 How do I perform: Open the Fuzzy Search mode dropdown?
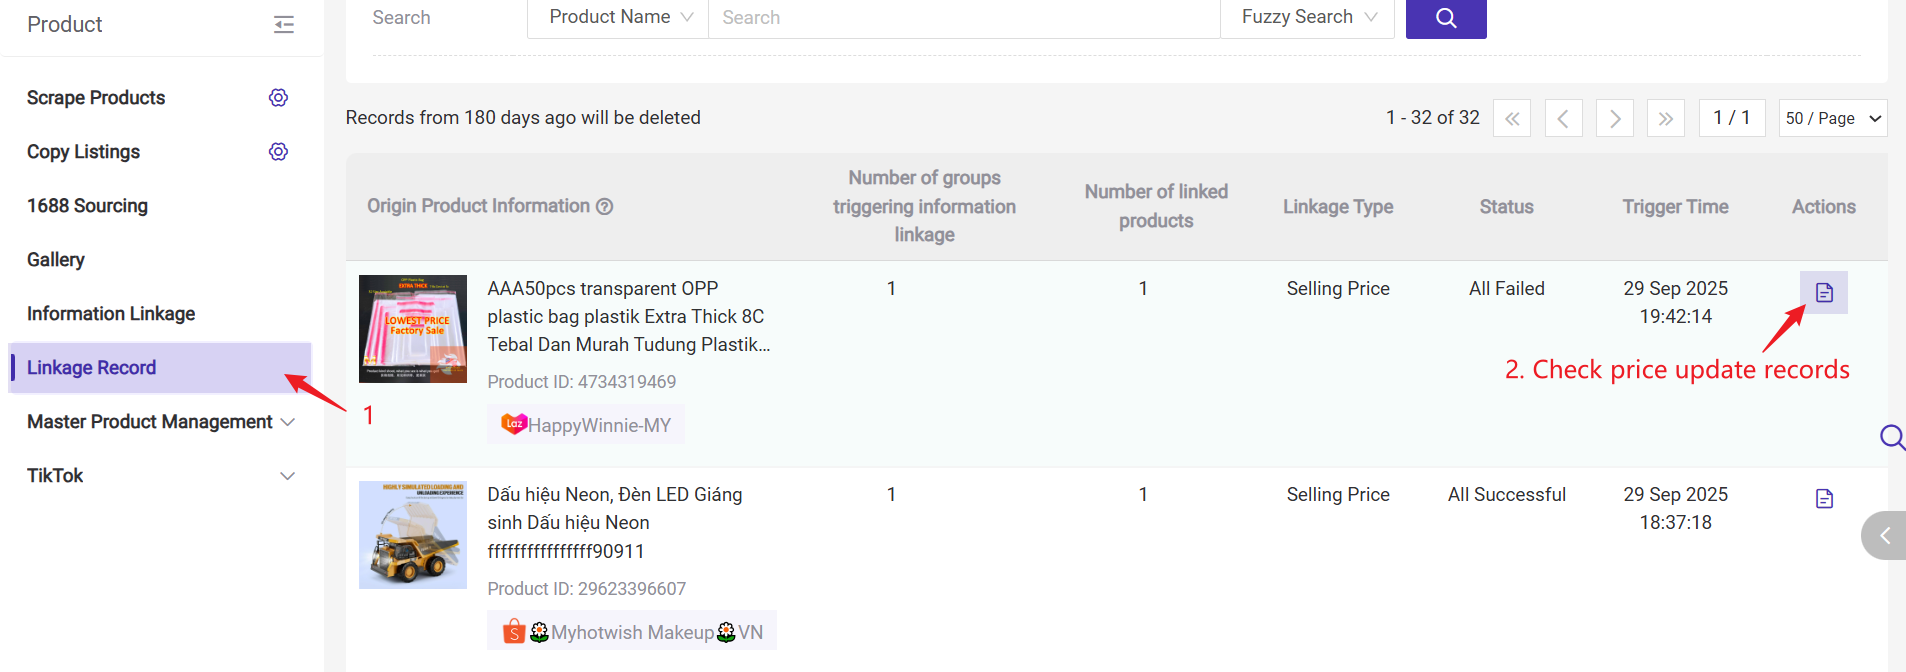click(x=1306, y=18)
